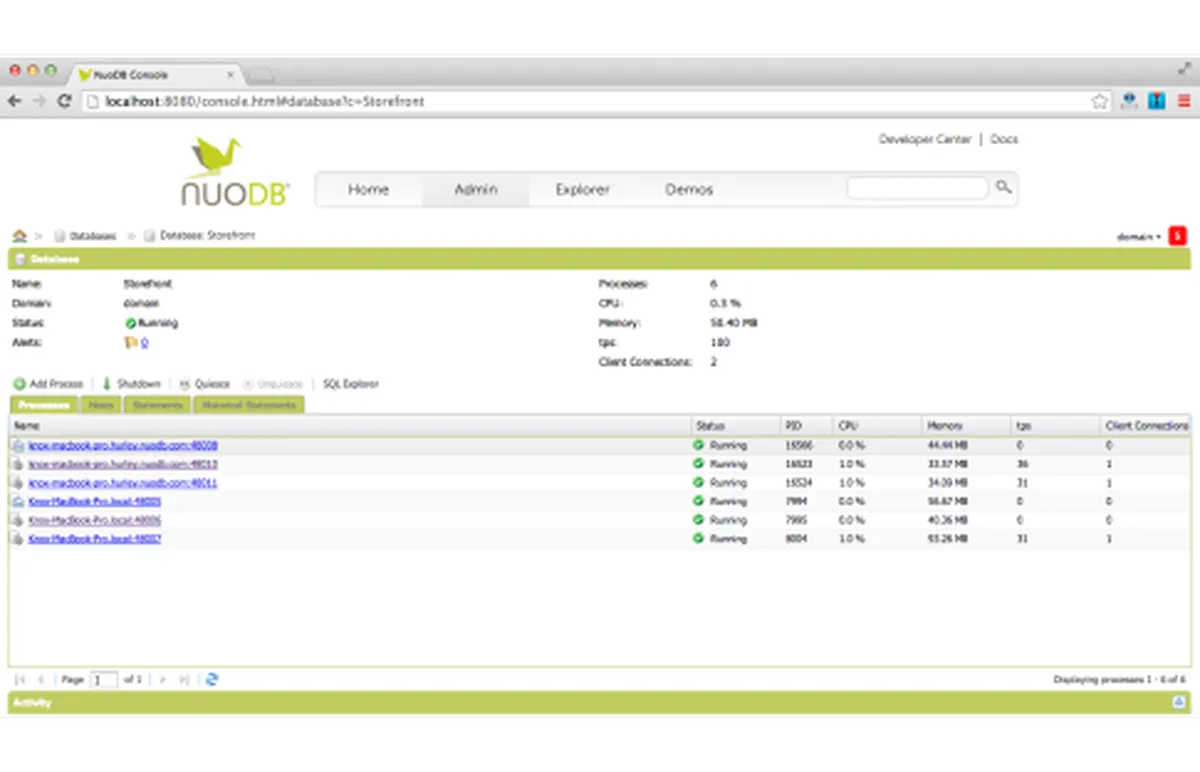Sort by the Client Connections column header
Viewport: 1200px width, 772px height.
[x=1145, y=426]
